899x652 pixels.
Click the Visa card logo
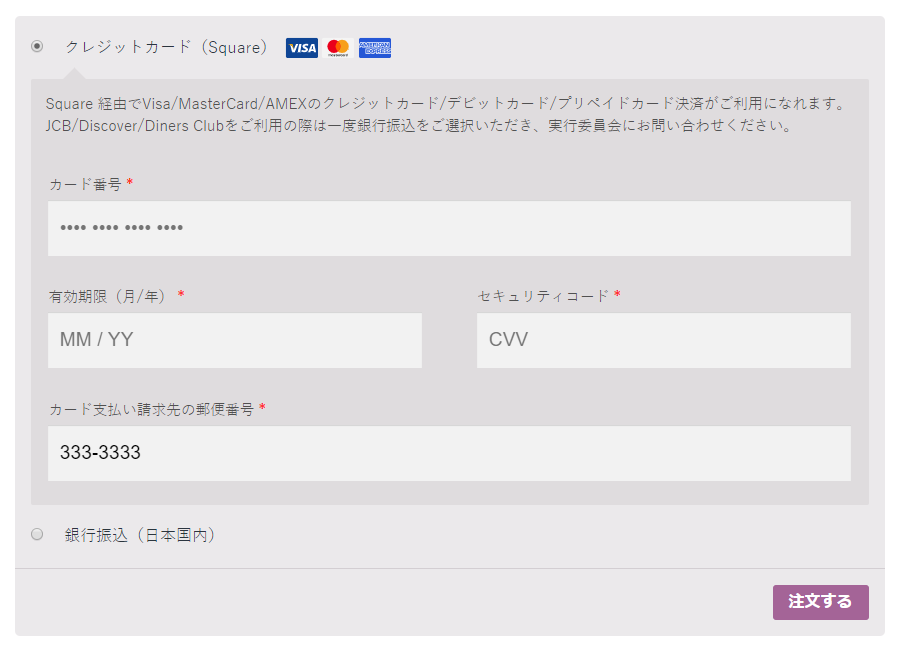pos(301,48)
